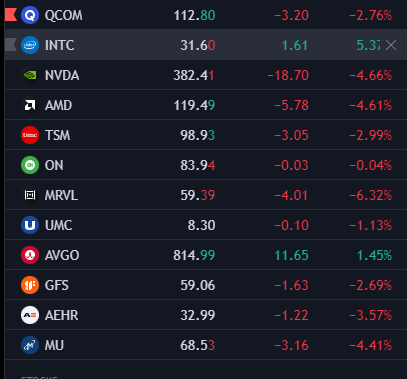Image resolution: width=407 pixels, height=379 pixels.
Task: Click MRVL percent change -6.32%
Action: 371,196
